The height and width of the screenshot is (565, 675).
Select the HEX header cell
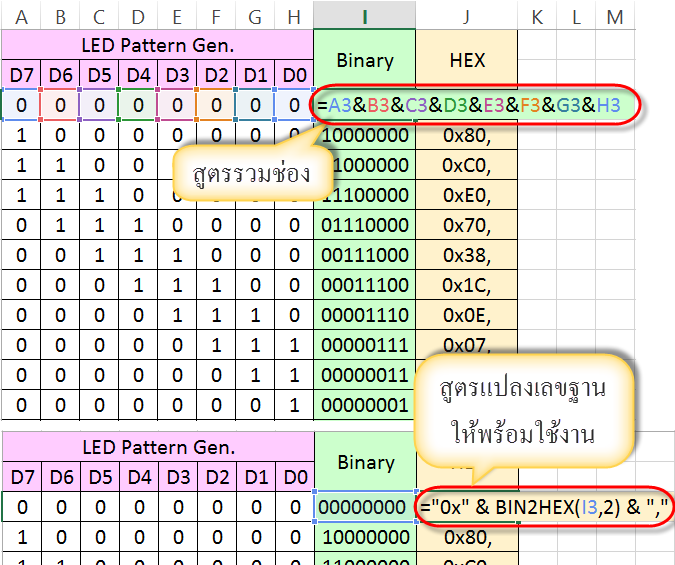coord(467,60)
